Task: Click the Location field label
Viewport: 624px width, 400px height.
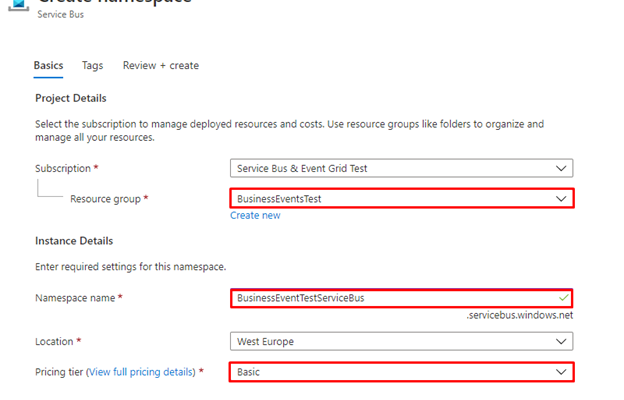Action: click(54, 341)
